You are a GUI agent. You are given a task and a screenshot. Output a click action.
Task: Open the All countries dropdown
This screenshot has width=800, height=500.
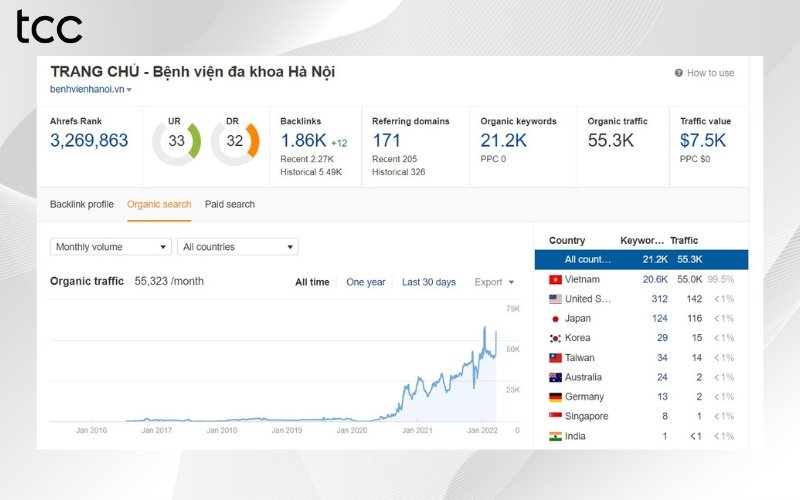(x=238, y=247)
